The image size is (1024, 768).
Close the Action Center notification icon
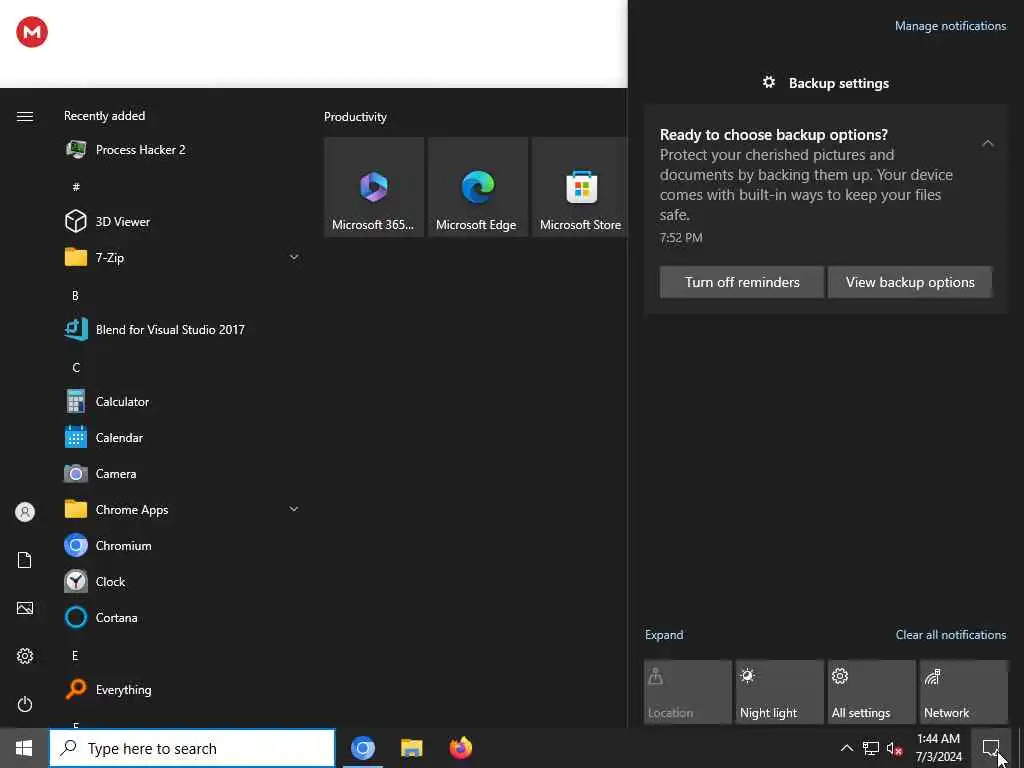pyautogui.click(x=991, y=748)
